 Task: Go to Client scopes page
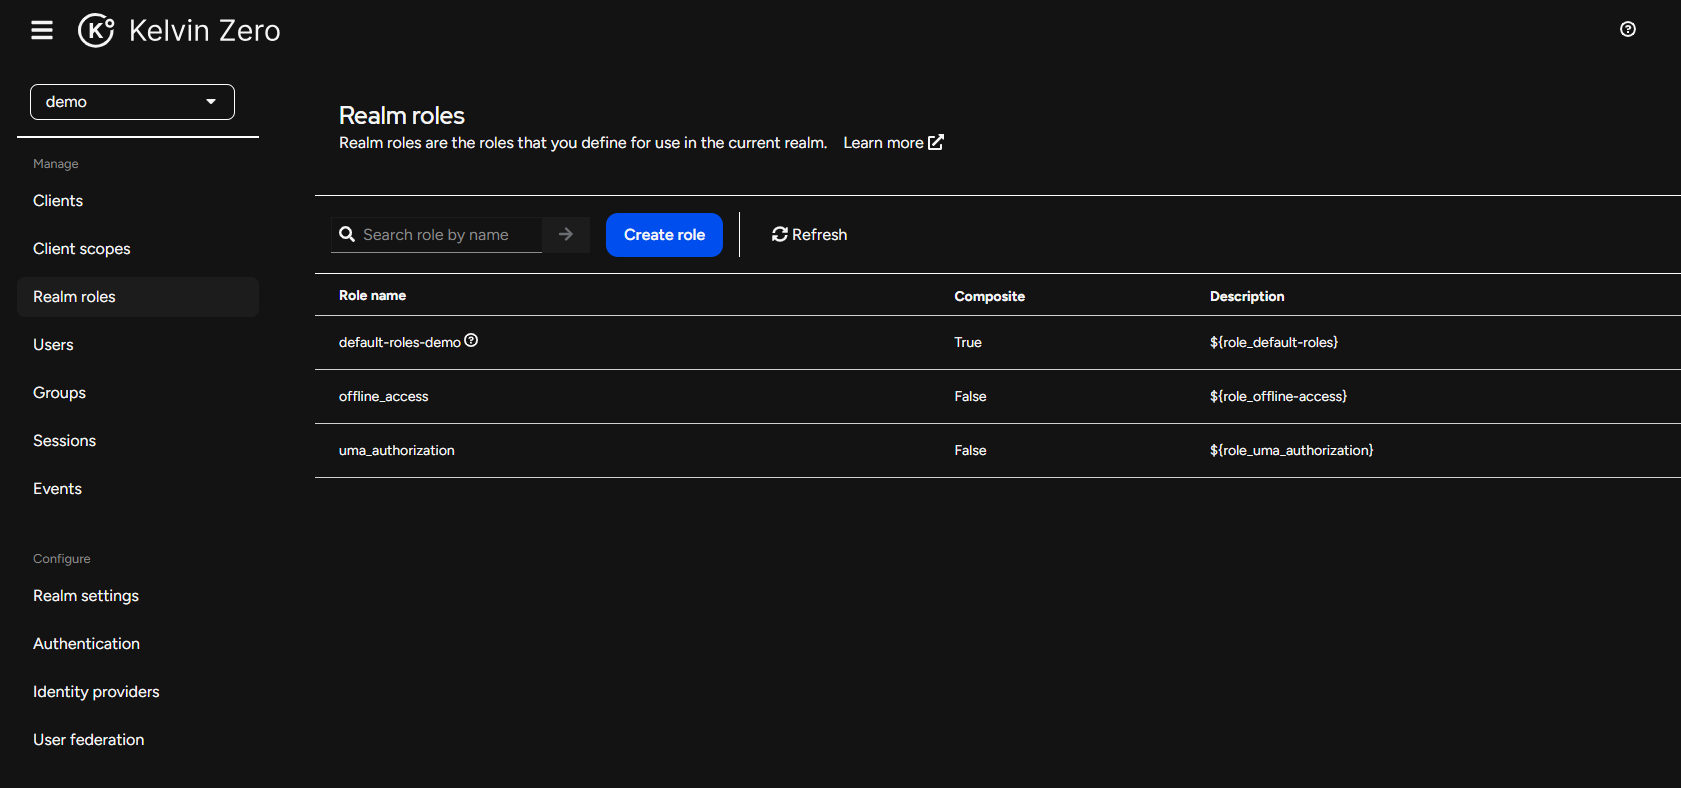(x=82, y=249)
